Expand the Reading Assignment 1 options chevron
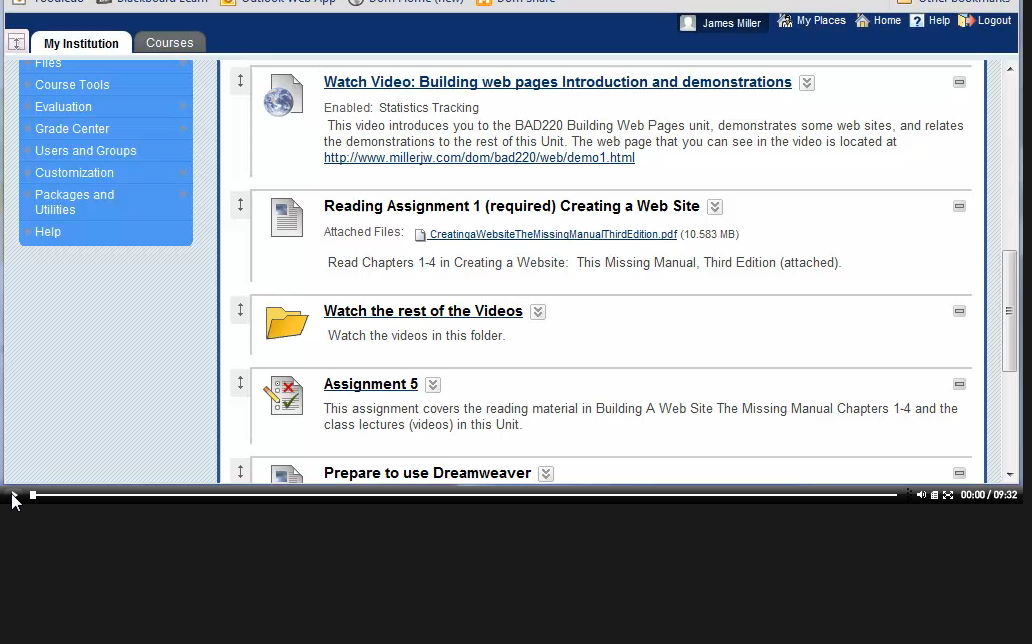 click(x=715, y=207)
